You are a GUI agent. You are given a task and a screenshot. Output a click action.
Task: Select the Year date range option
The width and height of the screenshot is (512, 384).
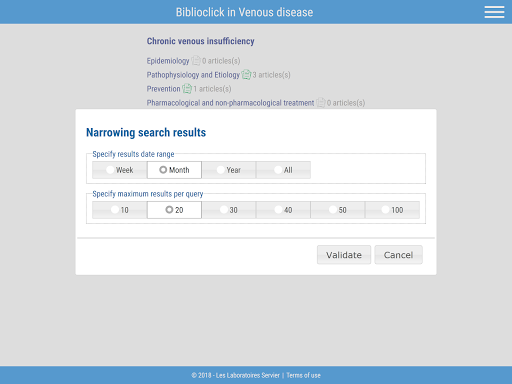pyautogui.click(x=229, y=170)
